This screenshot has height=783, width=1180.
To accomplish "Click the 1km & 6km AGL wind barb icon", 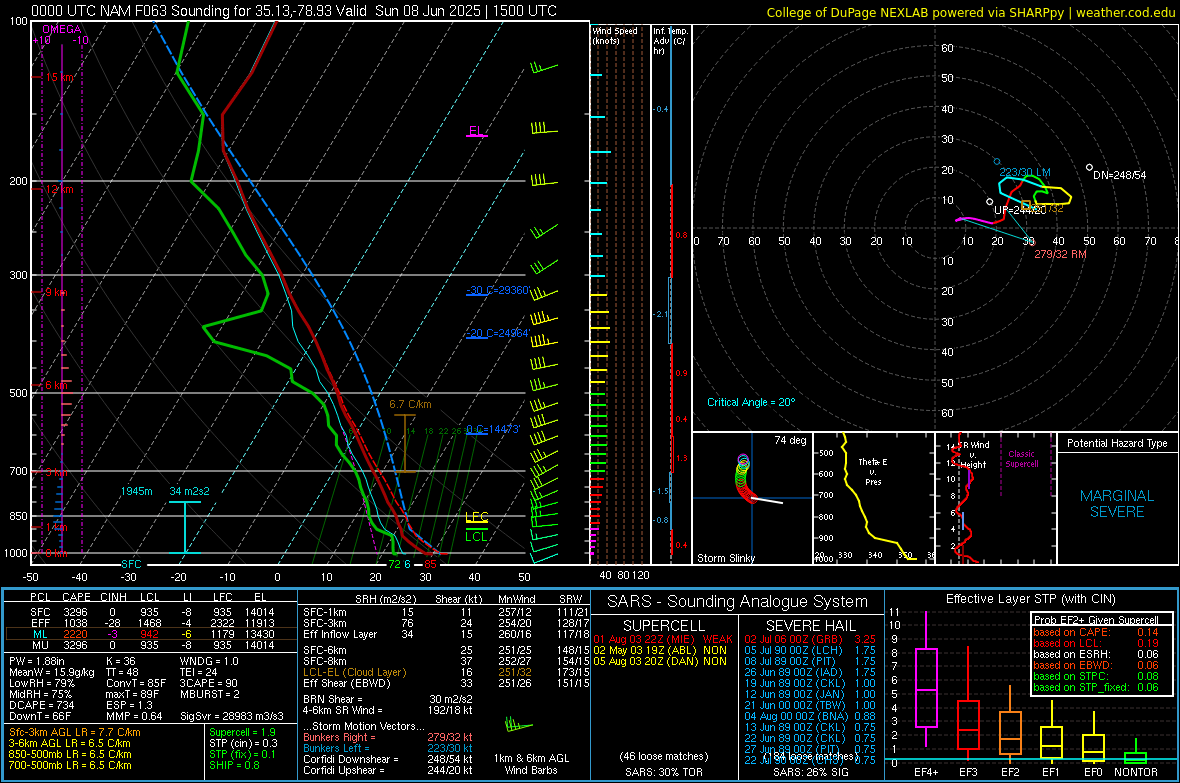I will pyautogui.click(x=519, y=726).
